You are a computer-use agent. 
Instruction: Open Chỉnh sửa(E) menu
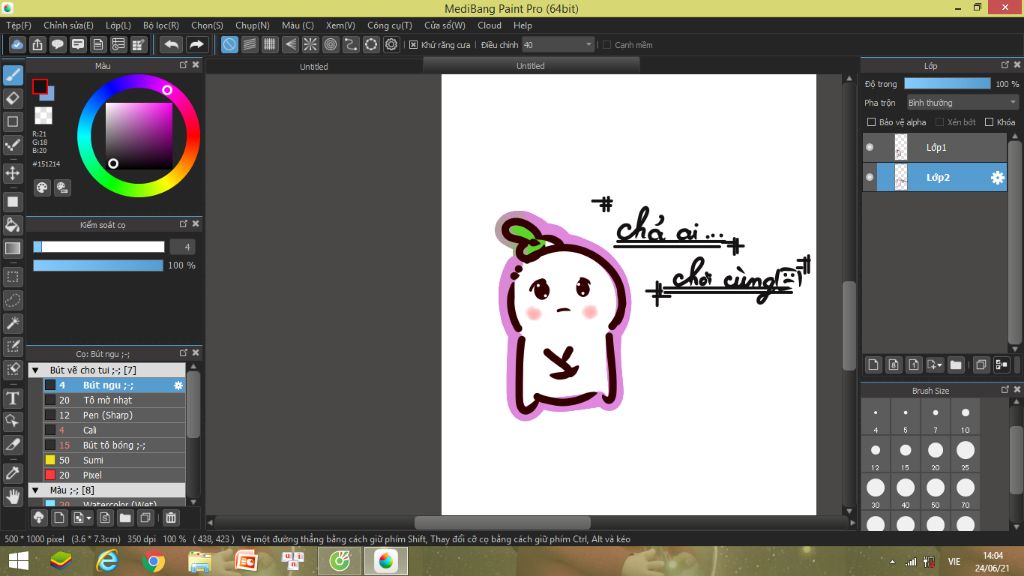coord(69,25)
